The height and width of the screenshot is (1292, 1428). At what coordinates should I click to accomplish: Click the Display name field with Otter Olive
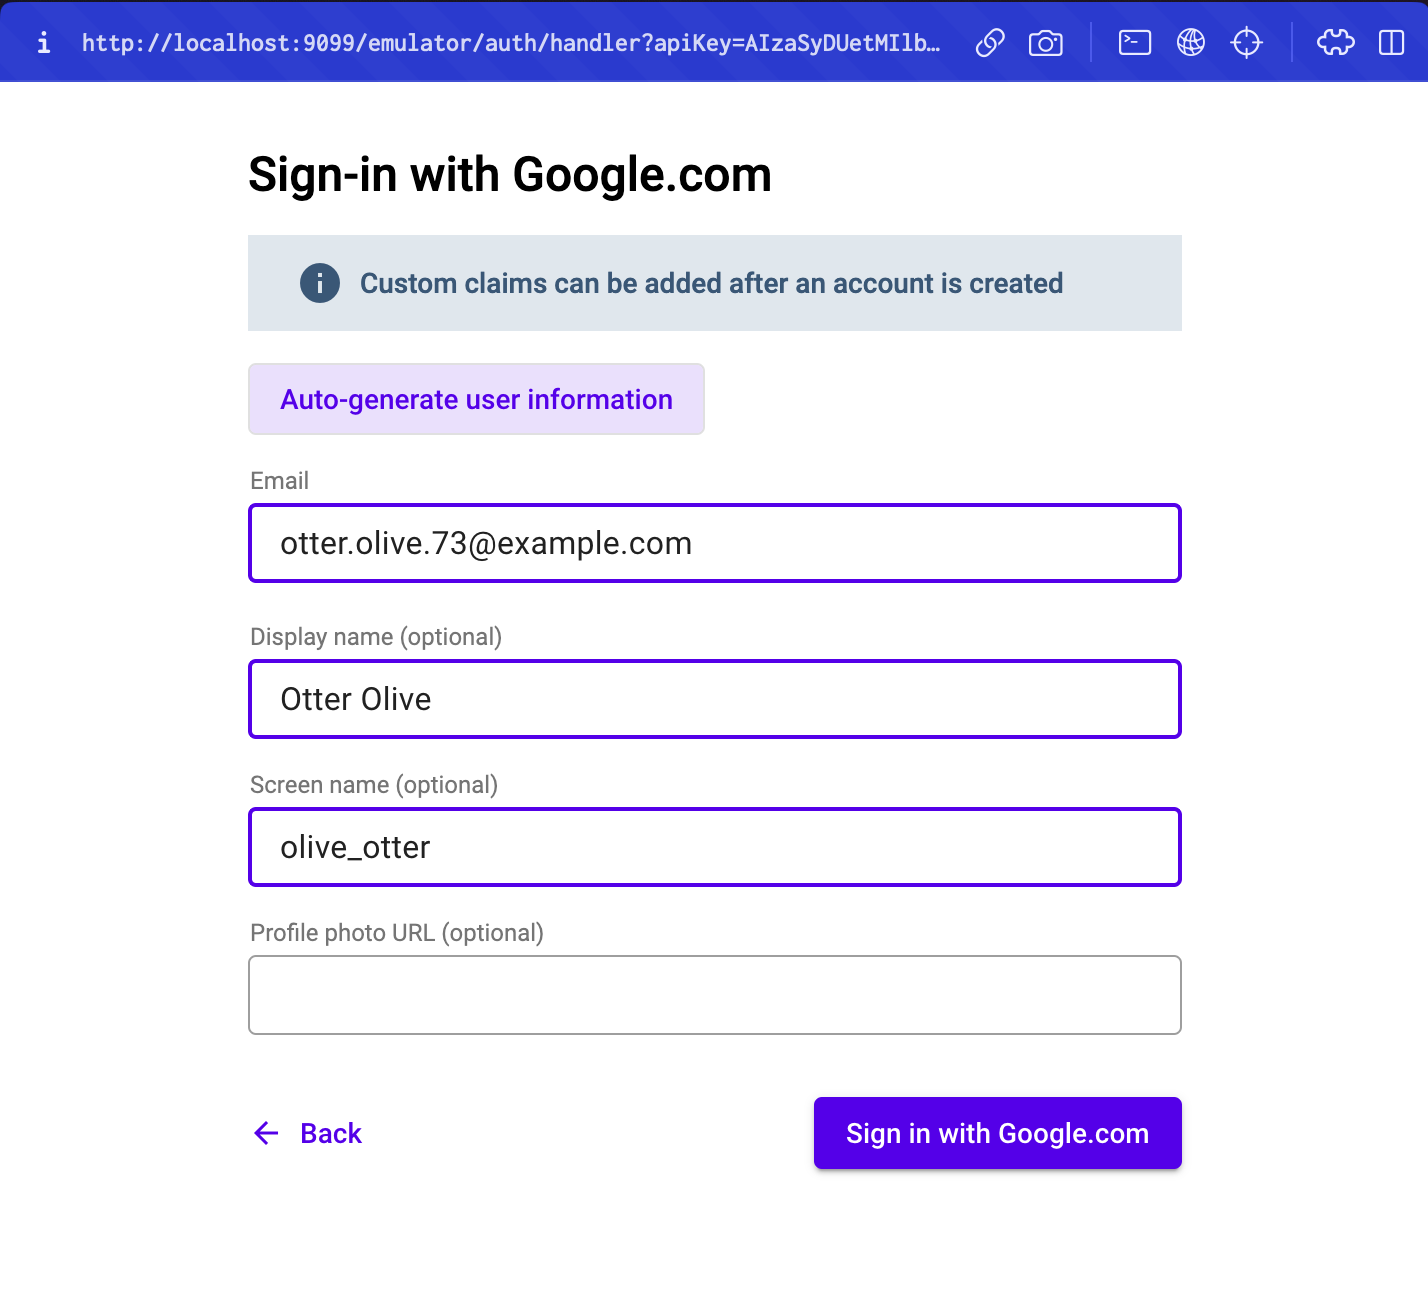click(715, 699)
